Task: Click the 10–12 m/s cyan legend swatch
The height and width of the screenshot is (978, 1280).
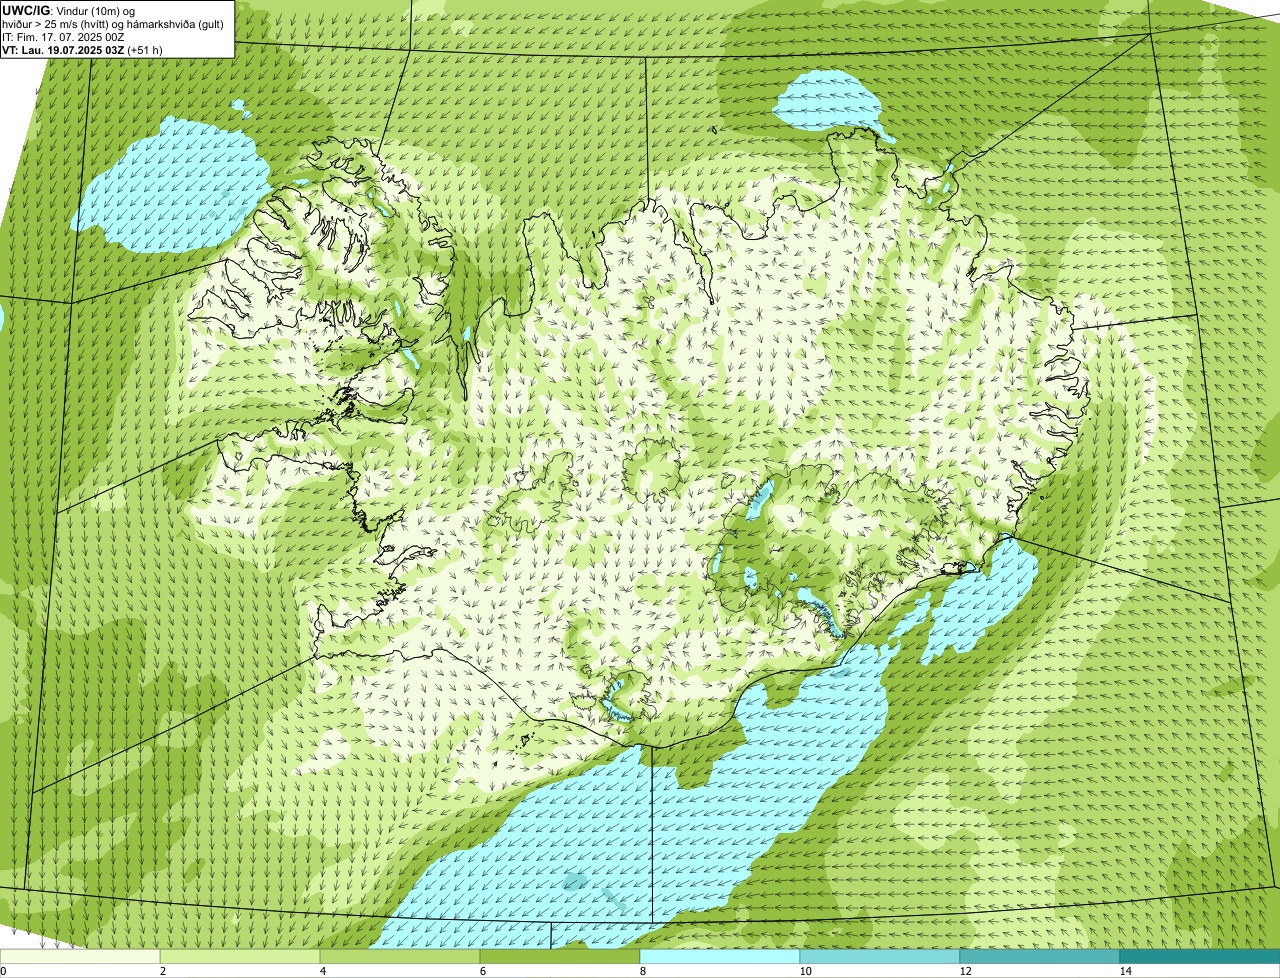Action: pos(880,956)
